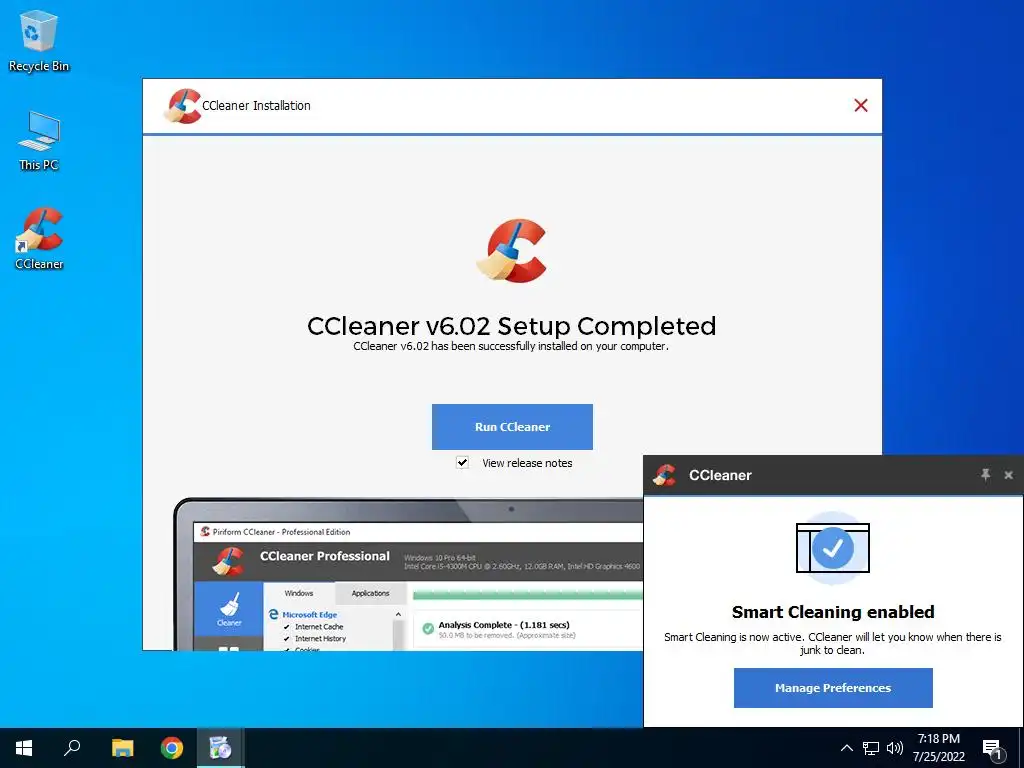Select the Recycle Bin desktop icon
Image resolution: width=1024 pixels, height=768 pixels.
pos(39,40)
